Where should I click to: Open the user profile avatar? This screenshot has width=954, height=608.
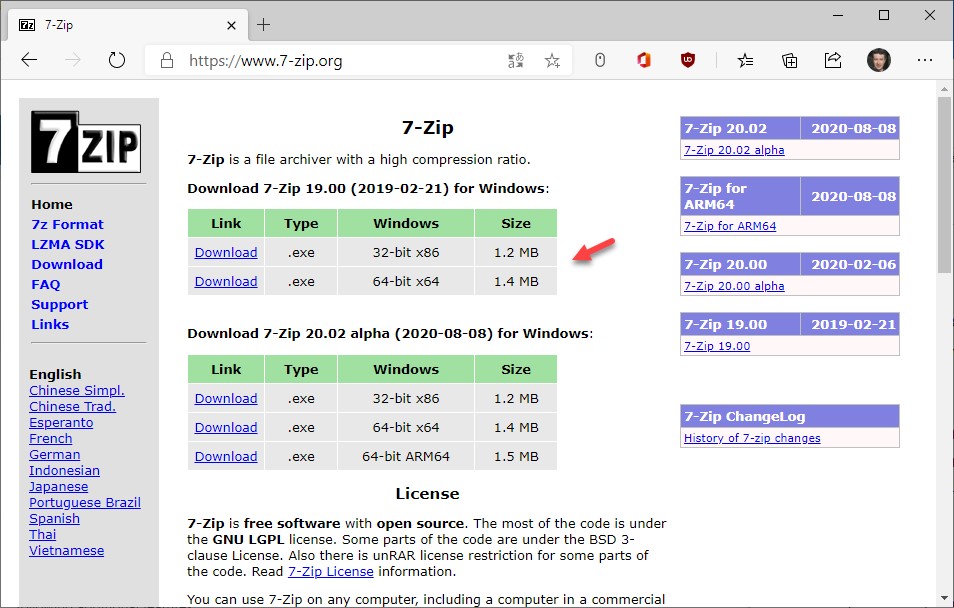(x=878, y=60)
